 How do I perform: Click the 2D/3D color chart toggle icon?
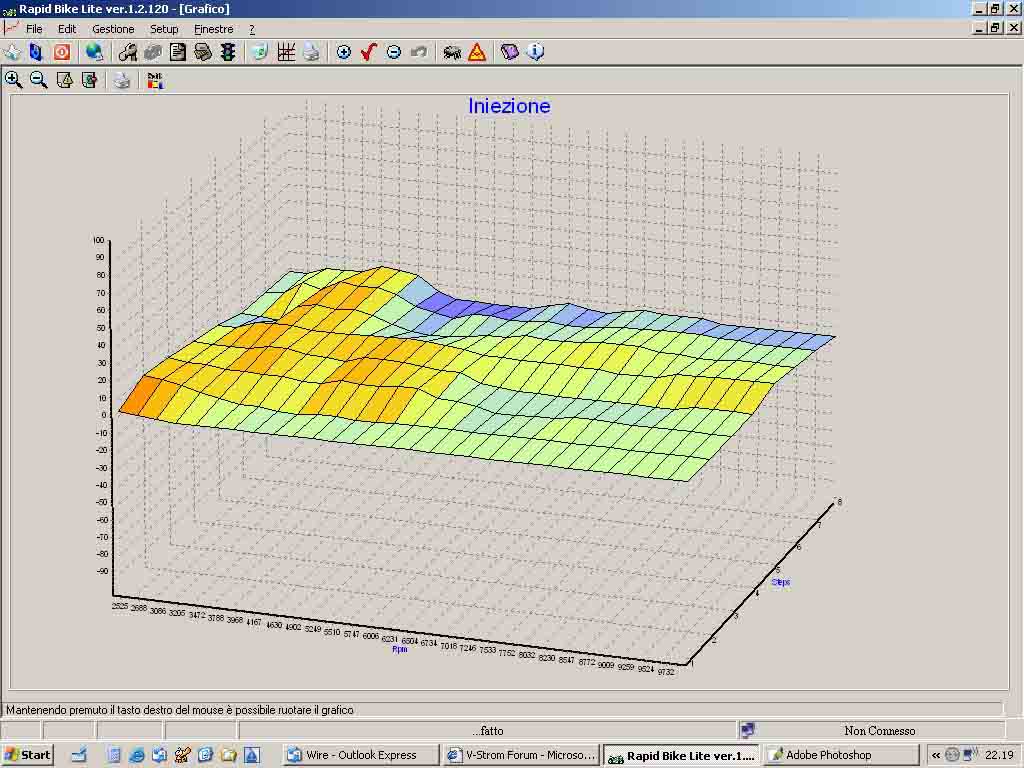click(155, 80)
